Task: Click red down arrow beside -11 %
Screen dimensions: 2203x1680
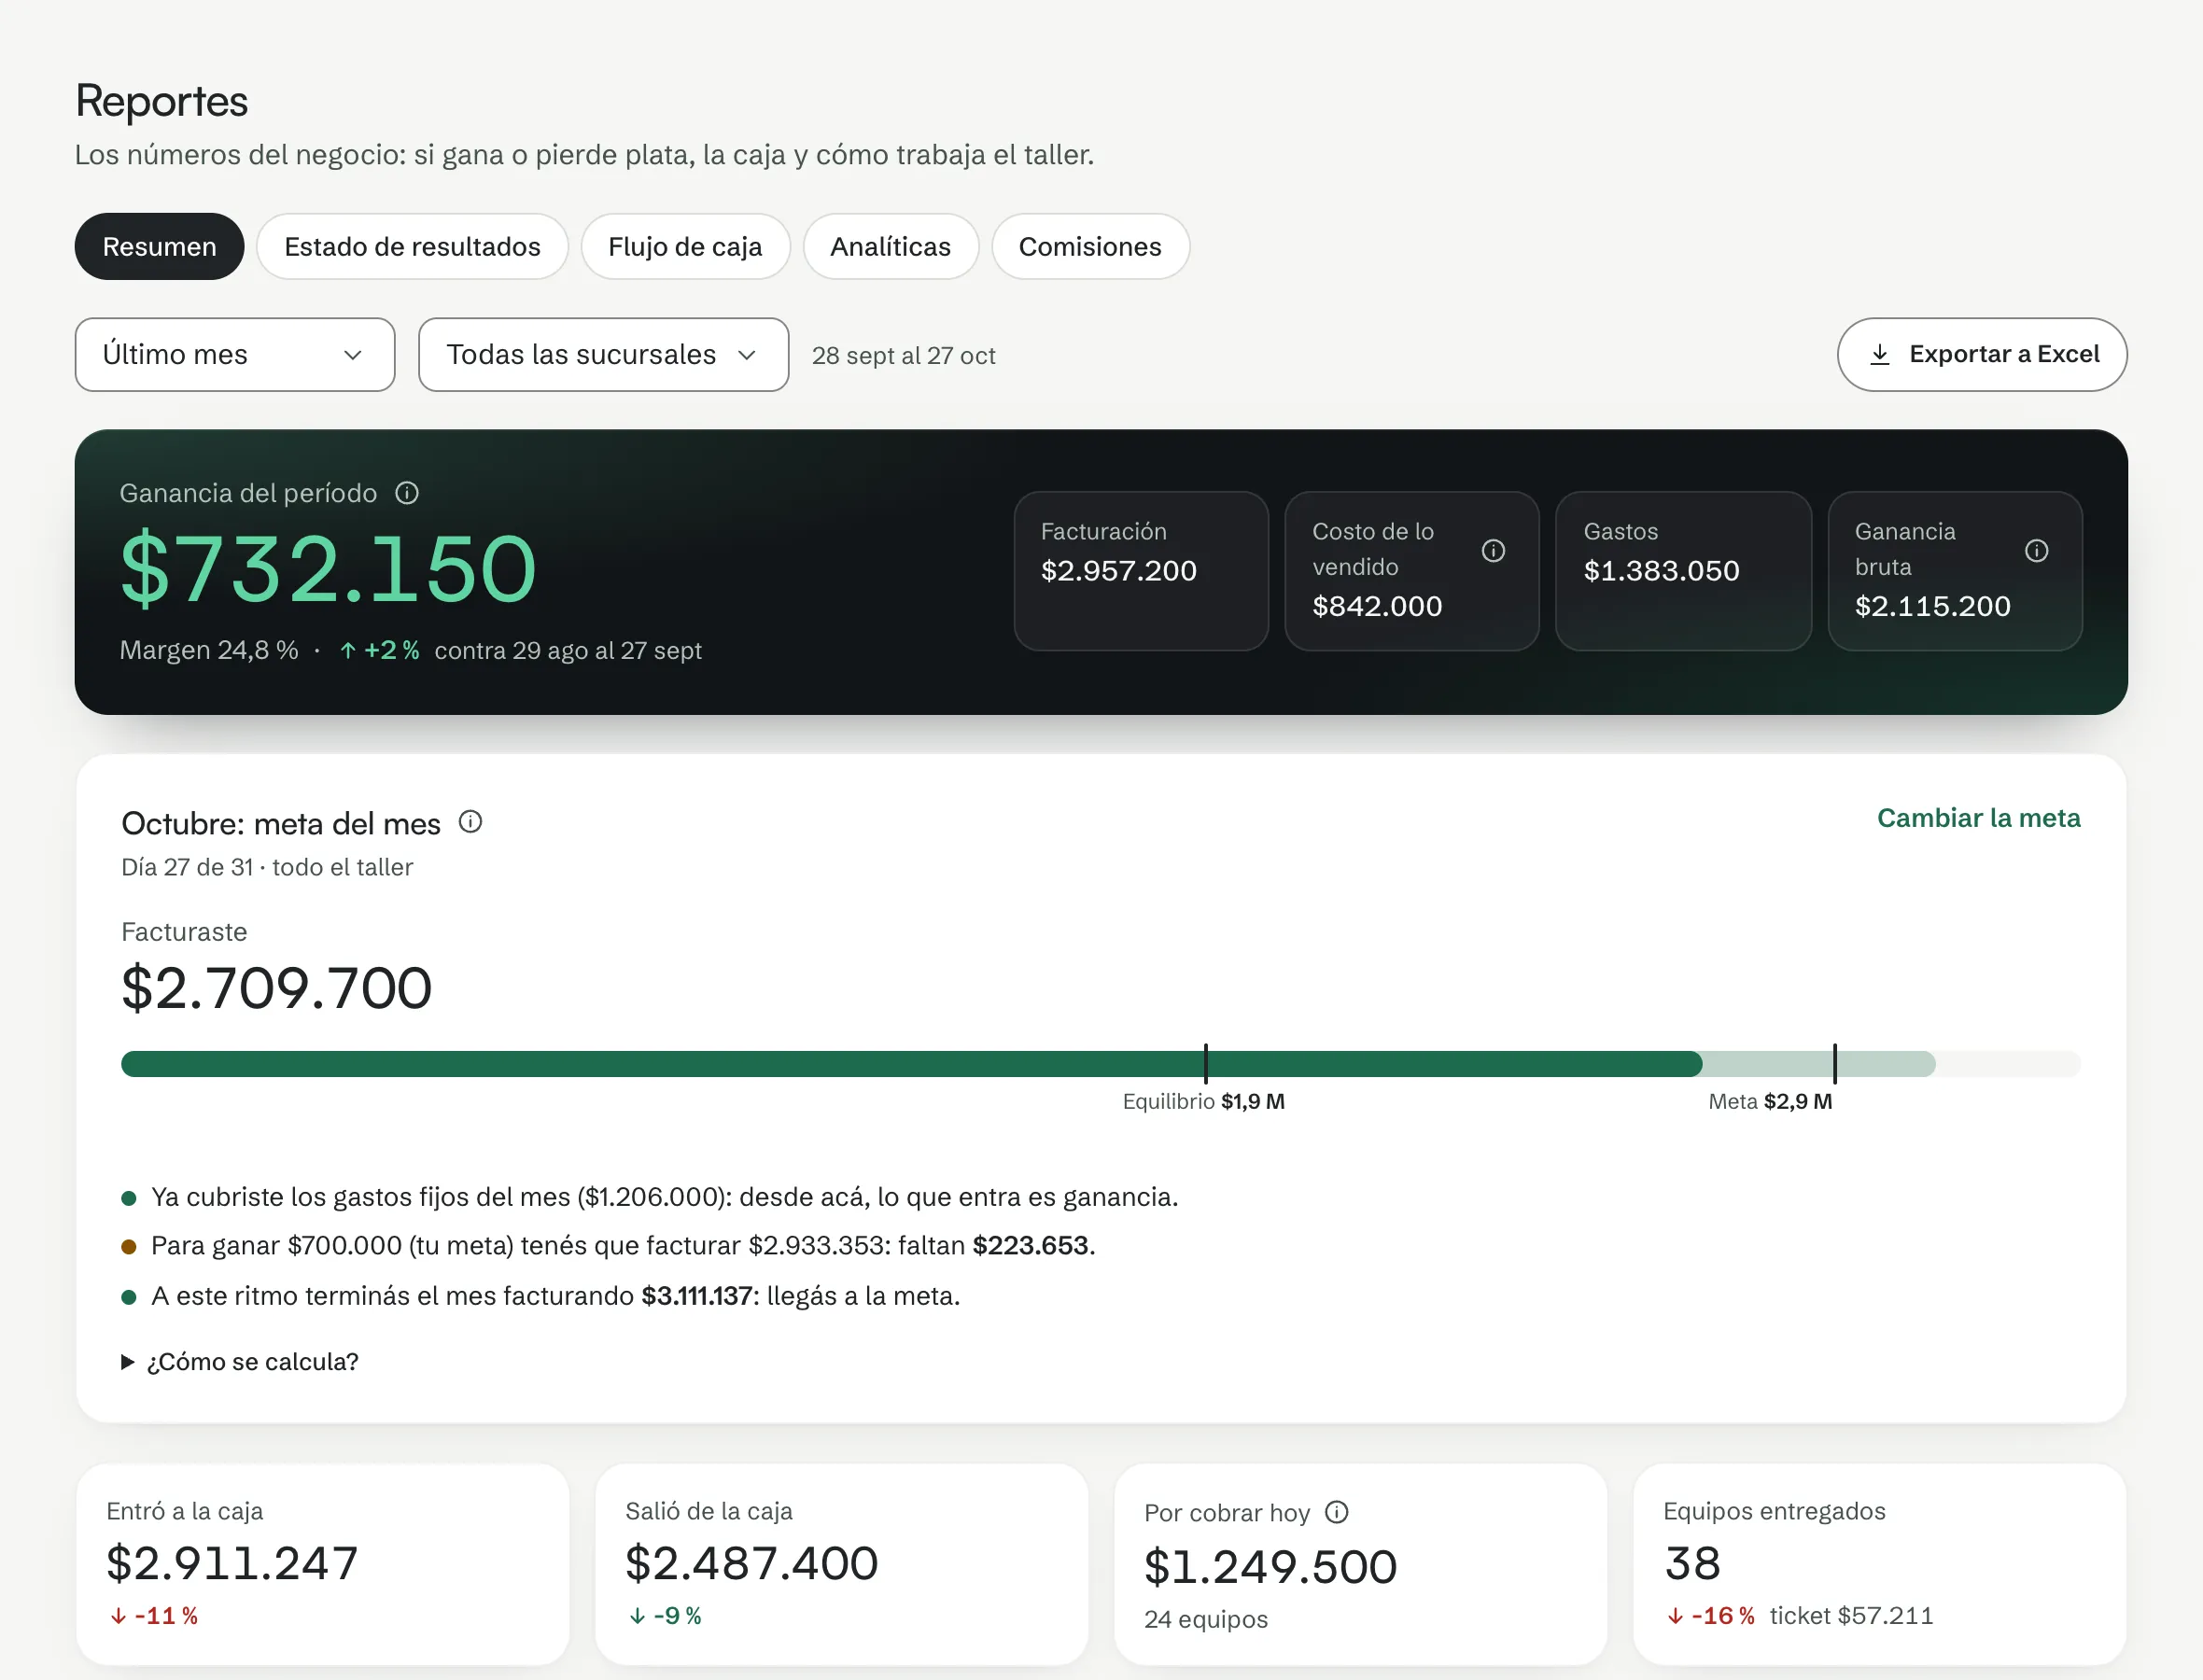Action: pos(118,1616)
